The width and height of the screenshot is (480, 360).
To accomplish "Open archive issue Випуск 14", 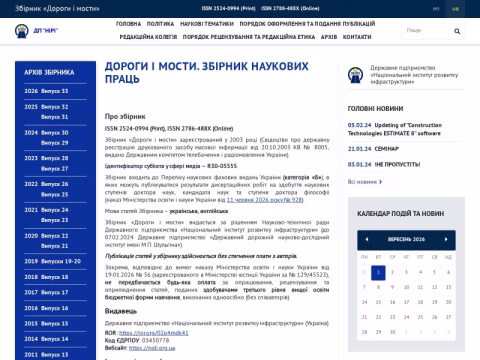I will pyautogui.click(x=55, y=339).
